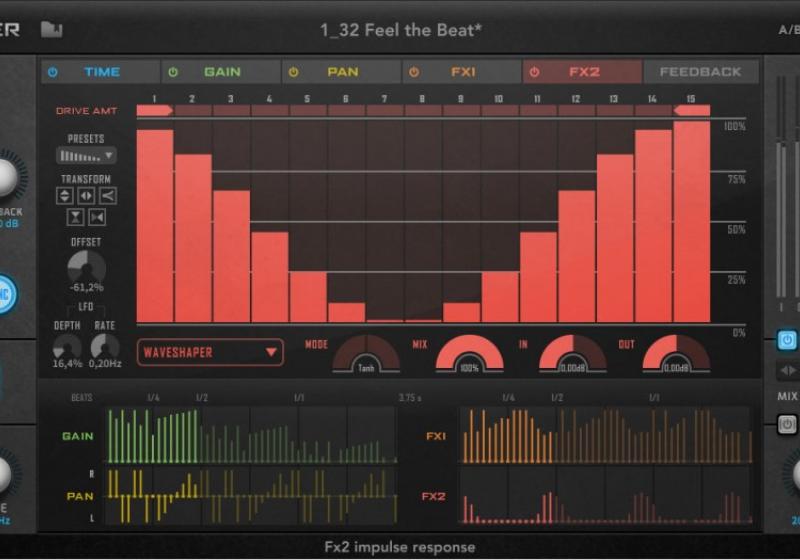Switch to the TIME tab
The height and width of the screenshot is (560, 800).
tap(101, 72)
